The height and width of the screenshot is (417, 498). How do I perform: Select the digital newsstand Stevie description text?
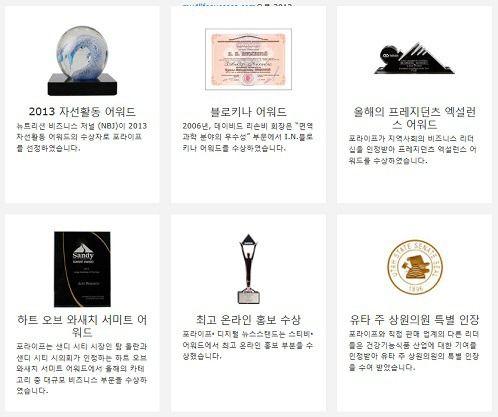tap(248, 345)
